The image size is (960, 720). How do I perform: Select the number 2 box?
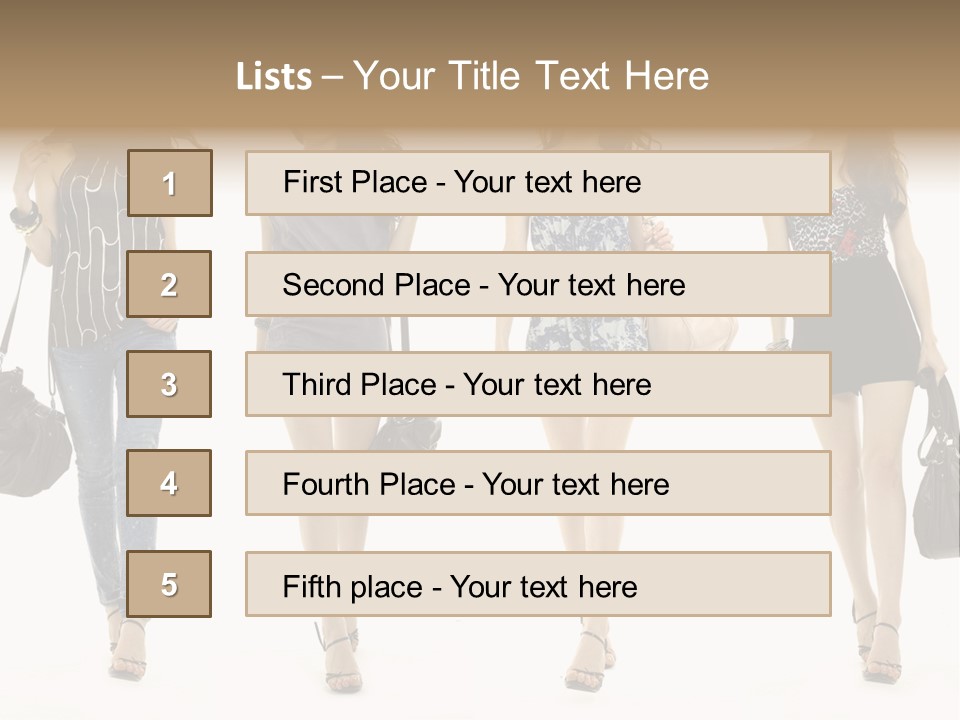(x=169, y=284)
